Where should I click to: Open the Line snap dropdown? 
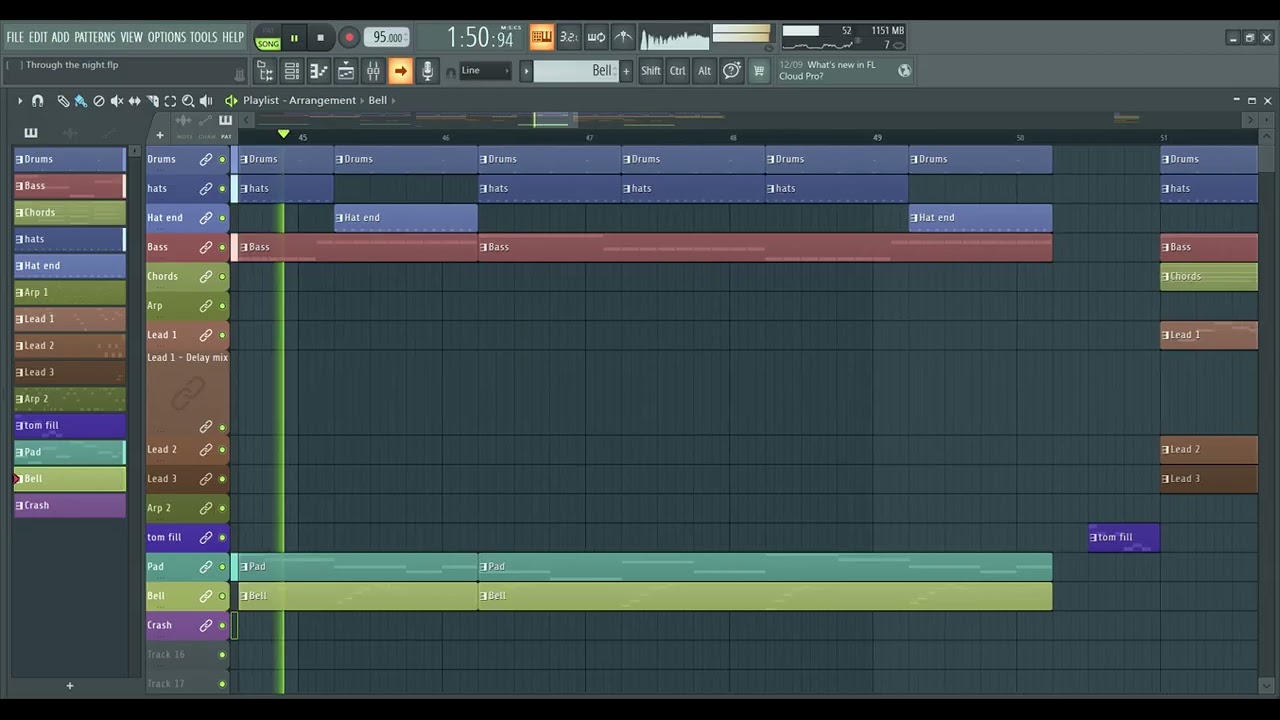point(485,71)
